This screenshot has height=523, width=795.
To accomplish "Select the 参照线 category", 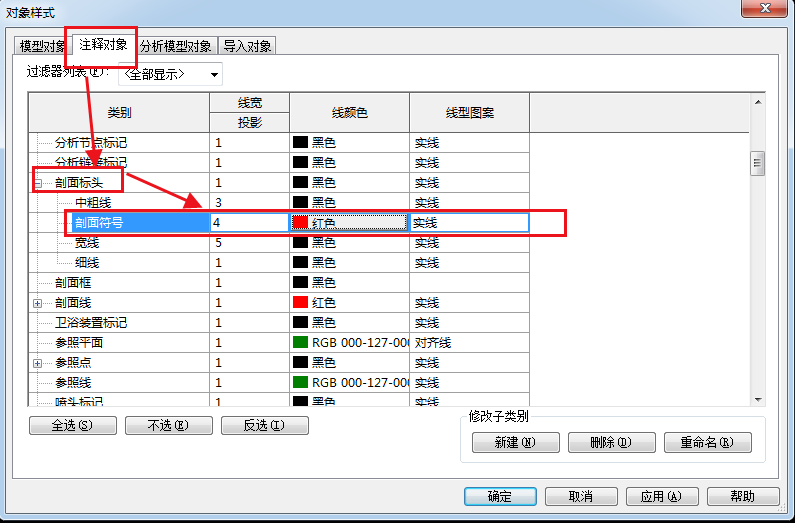I will tap(73, 383).
